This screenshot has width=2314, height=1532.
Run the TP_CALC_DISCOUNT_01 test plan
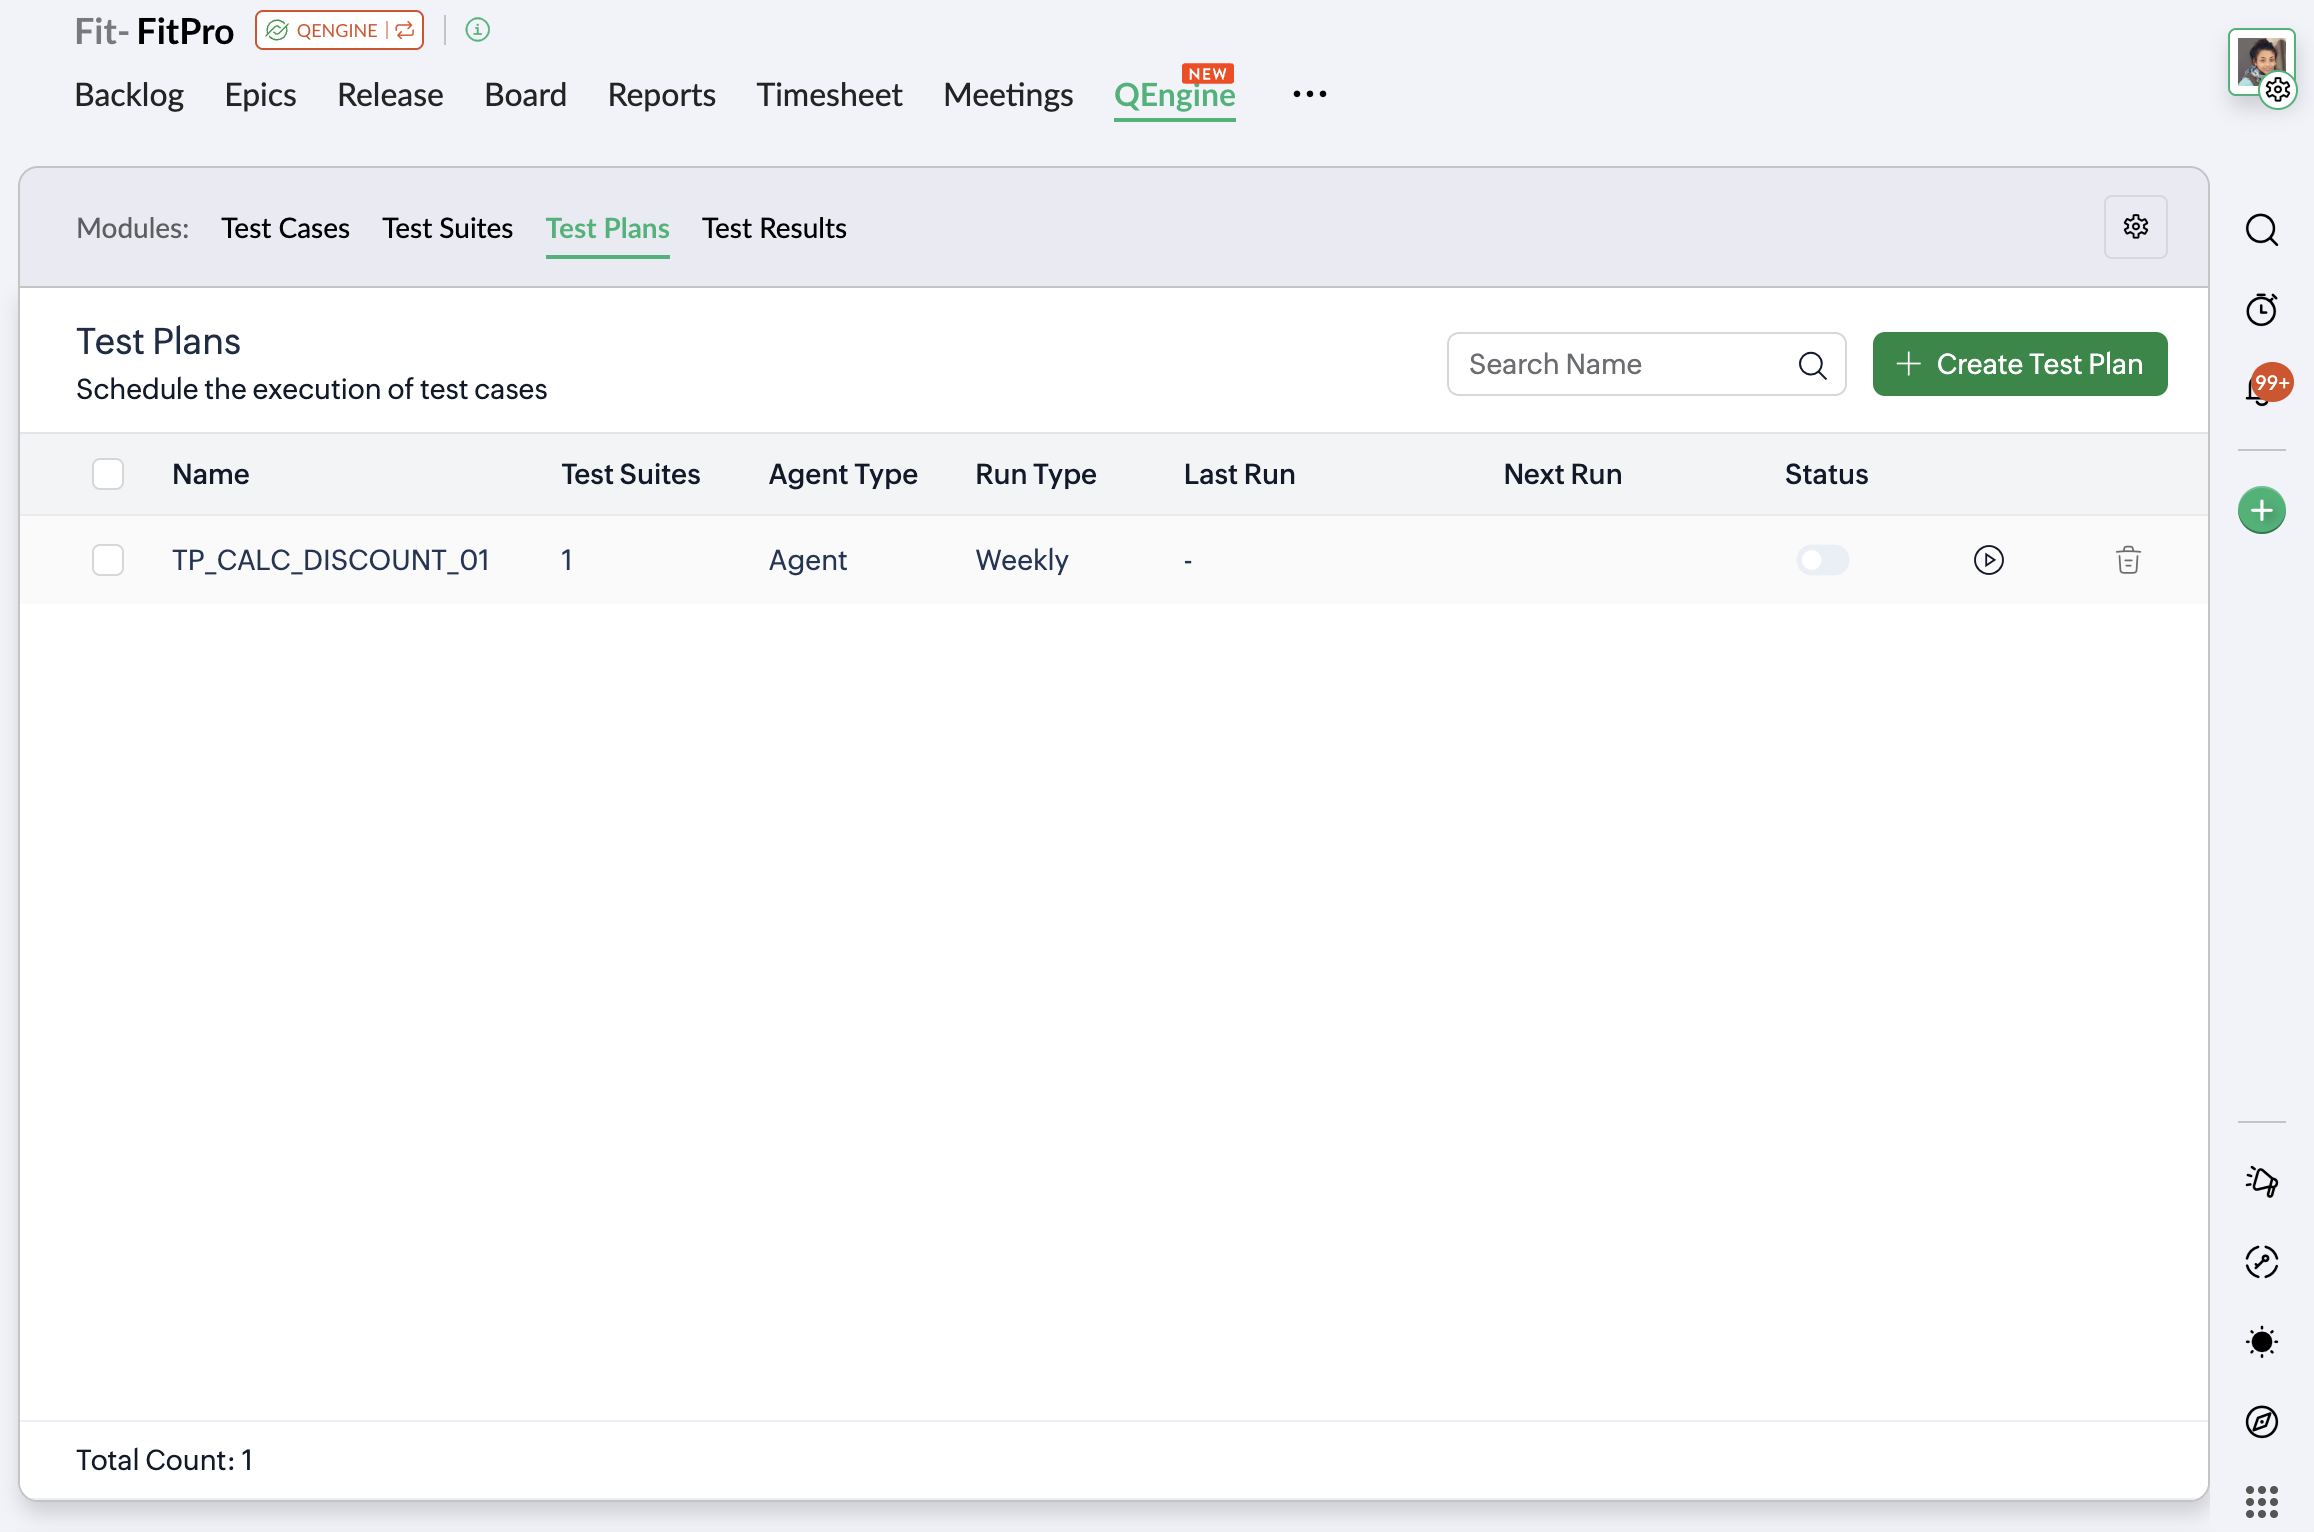click(1988, 560)
